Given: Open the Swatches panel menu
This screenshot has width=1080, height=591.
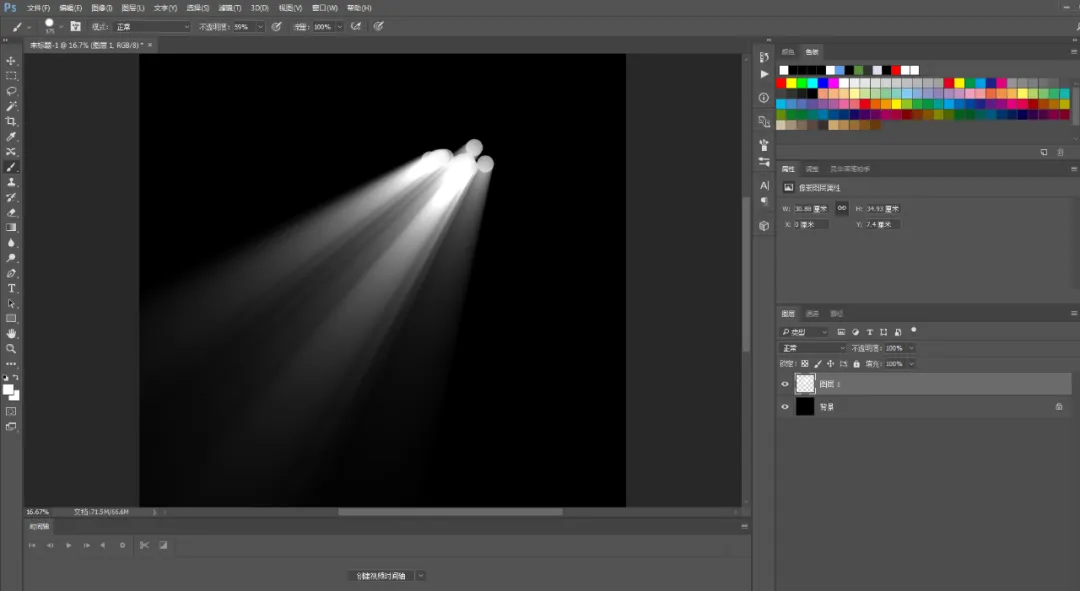Looking at the screenshot, I should (1074, 52).
